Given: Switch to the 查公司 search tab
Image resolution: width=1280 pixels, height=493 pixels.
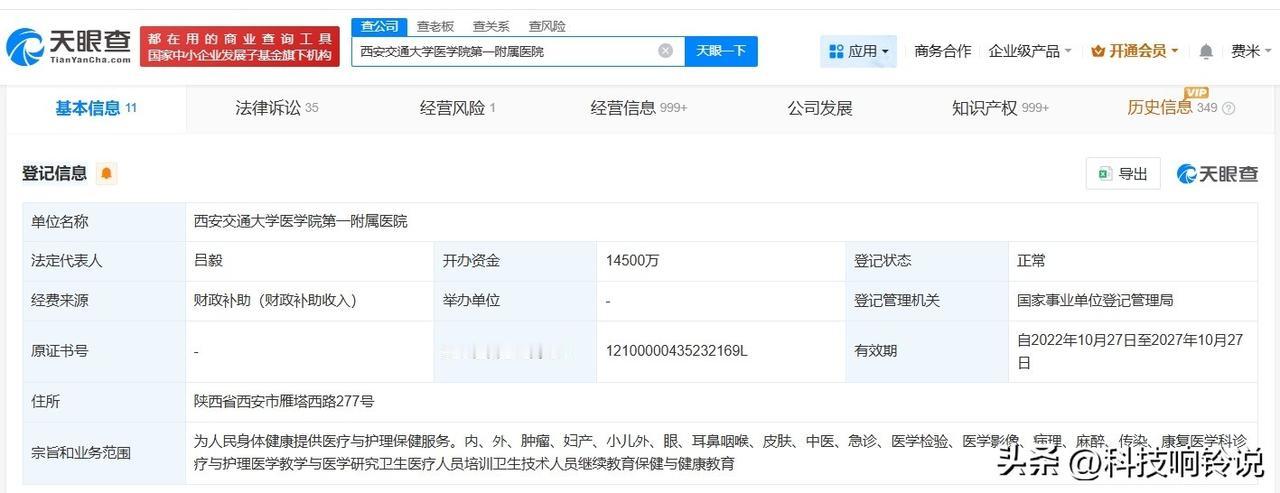Looking at the screenshot, I should [x=380, y=27].
